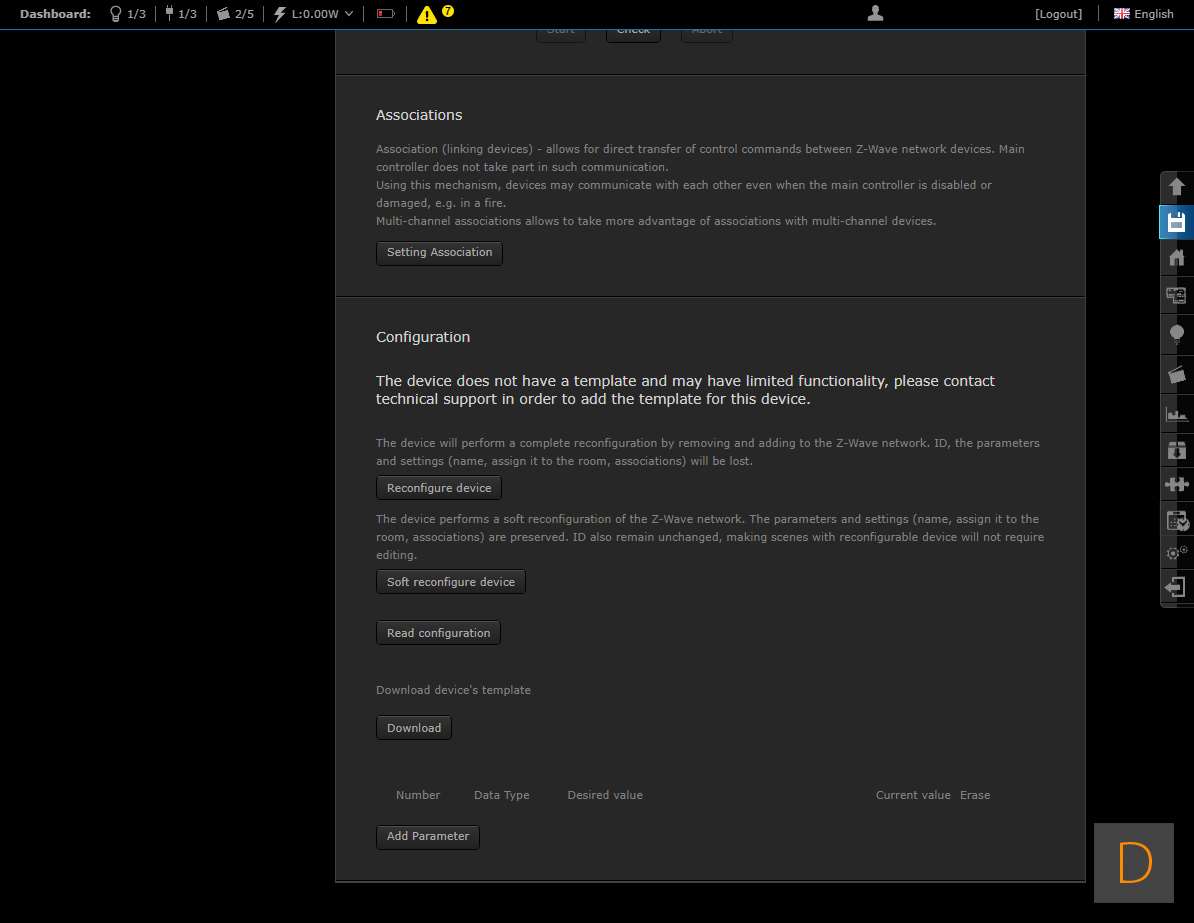
Task: Click the puzzle piece plugins icon
Action: [x=1176, y=485]
